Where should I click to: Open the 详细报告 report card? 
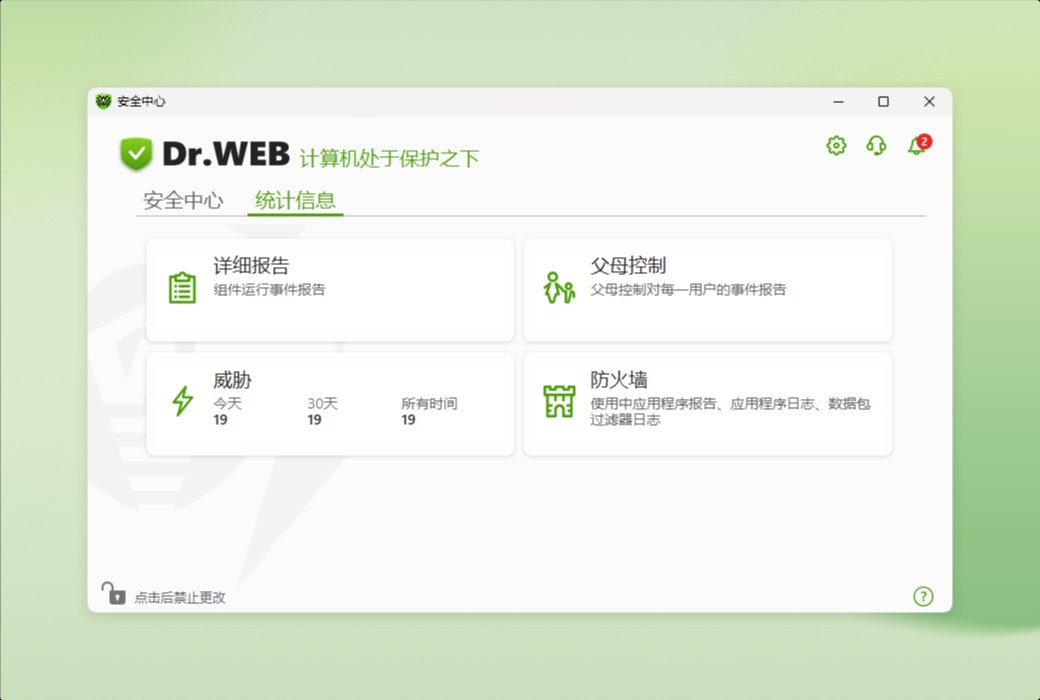point(330,288)
